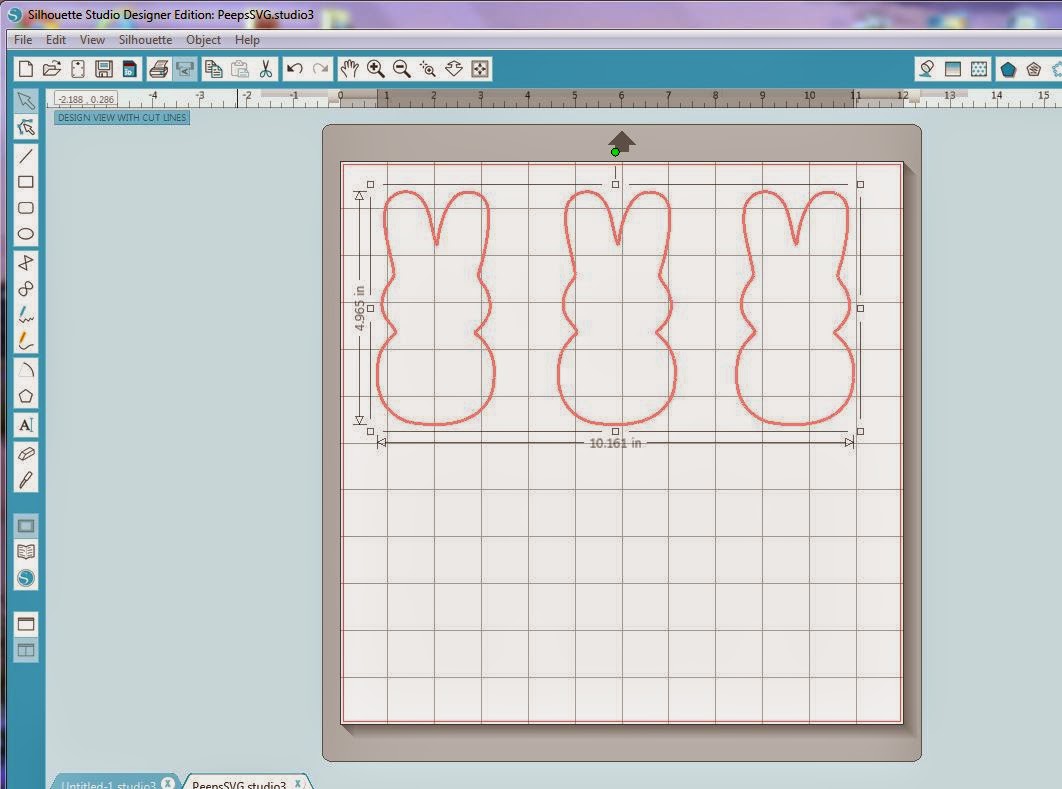The image size is (1062, 789).
Task: Choose the Ellipse drawing tool
Action: (x=26, y=233)
